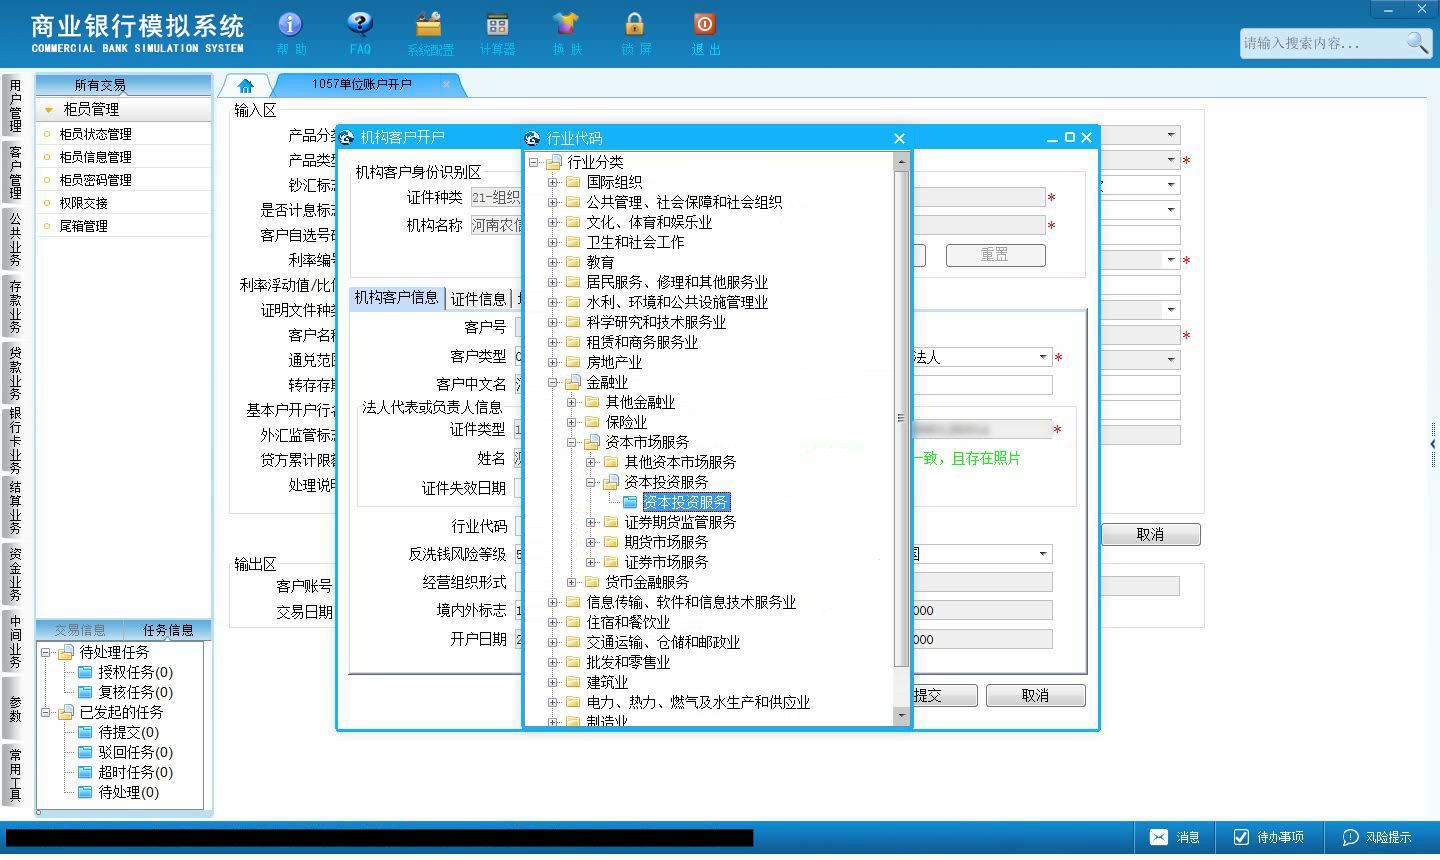Open 银行卡业务 side tab
The image size is (1440, 860).
(x=15, y=441)
